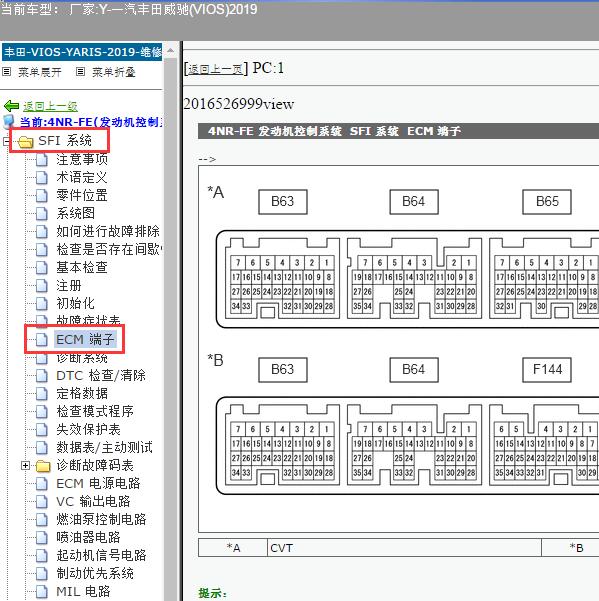Click the B65 connector label in diagram *A

[x=547, y=202]
